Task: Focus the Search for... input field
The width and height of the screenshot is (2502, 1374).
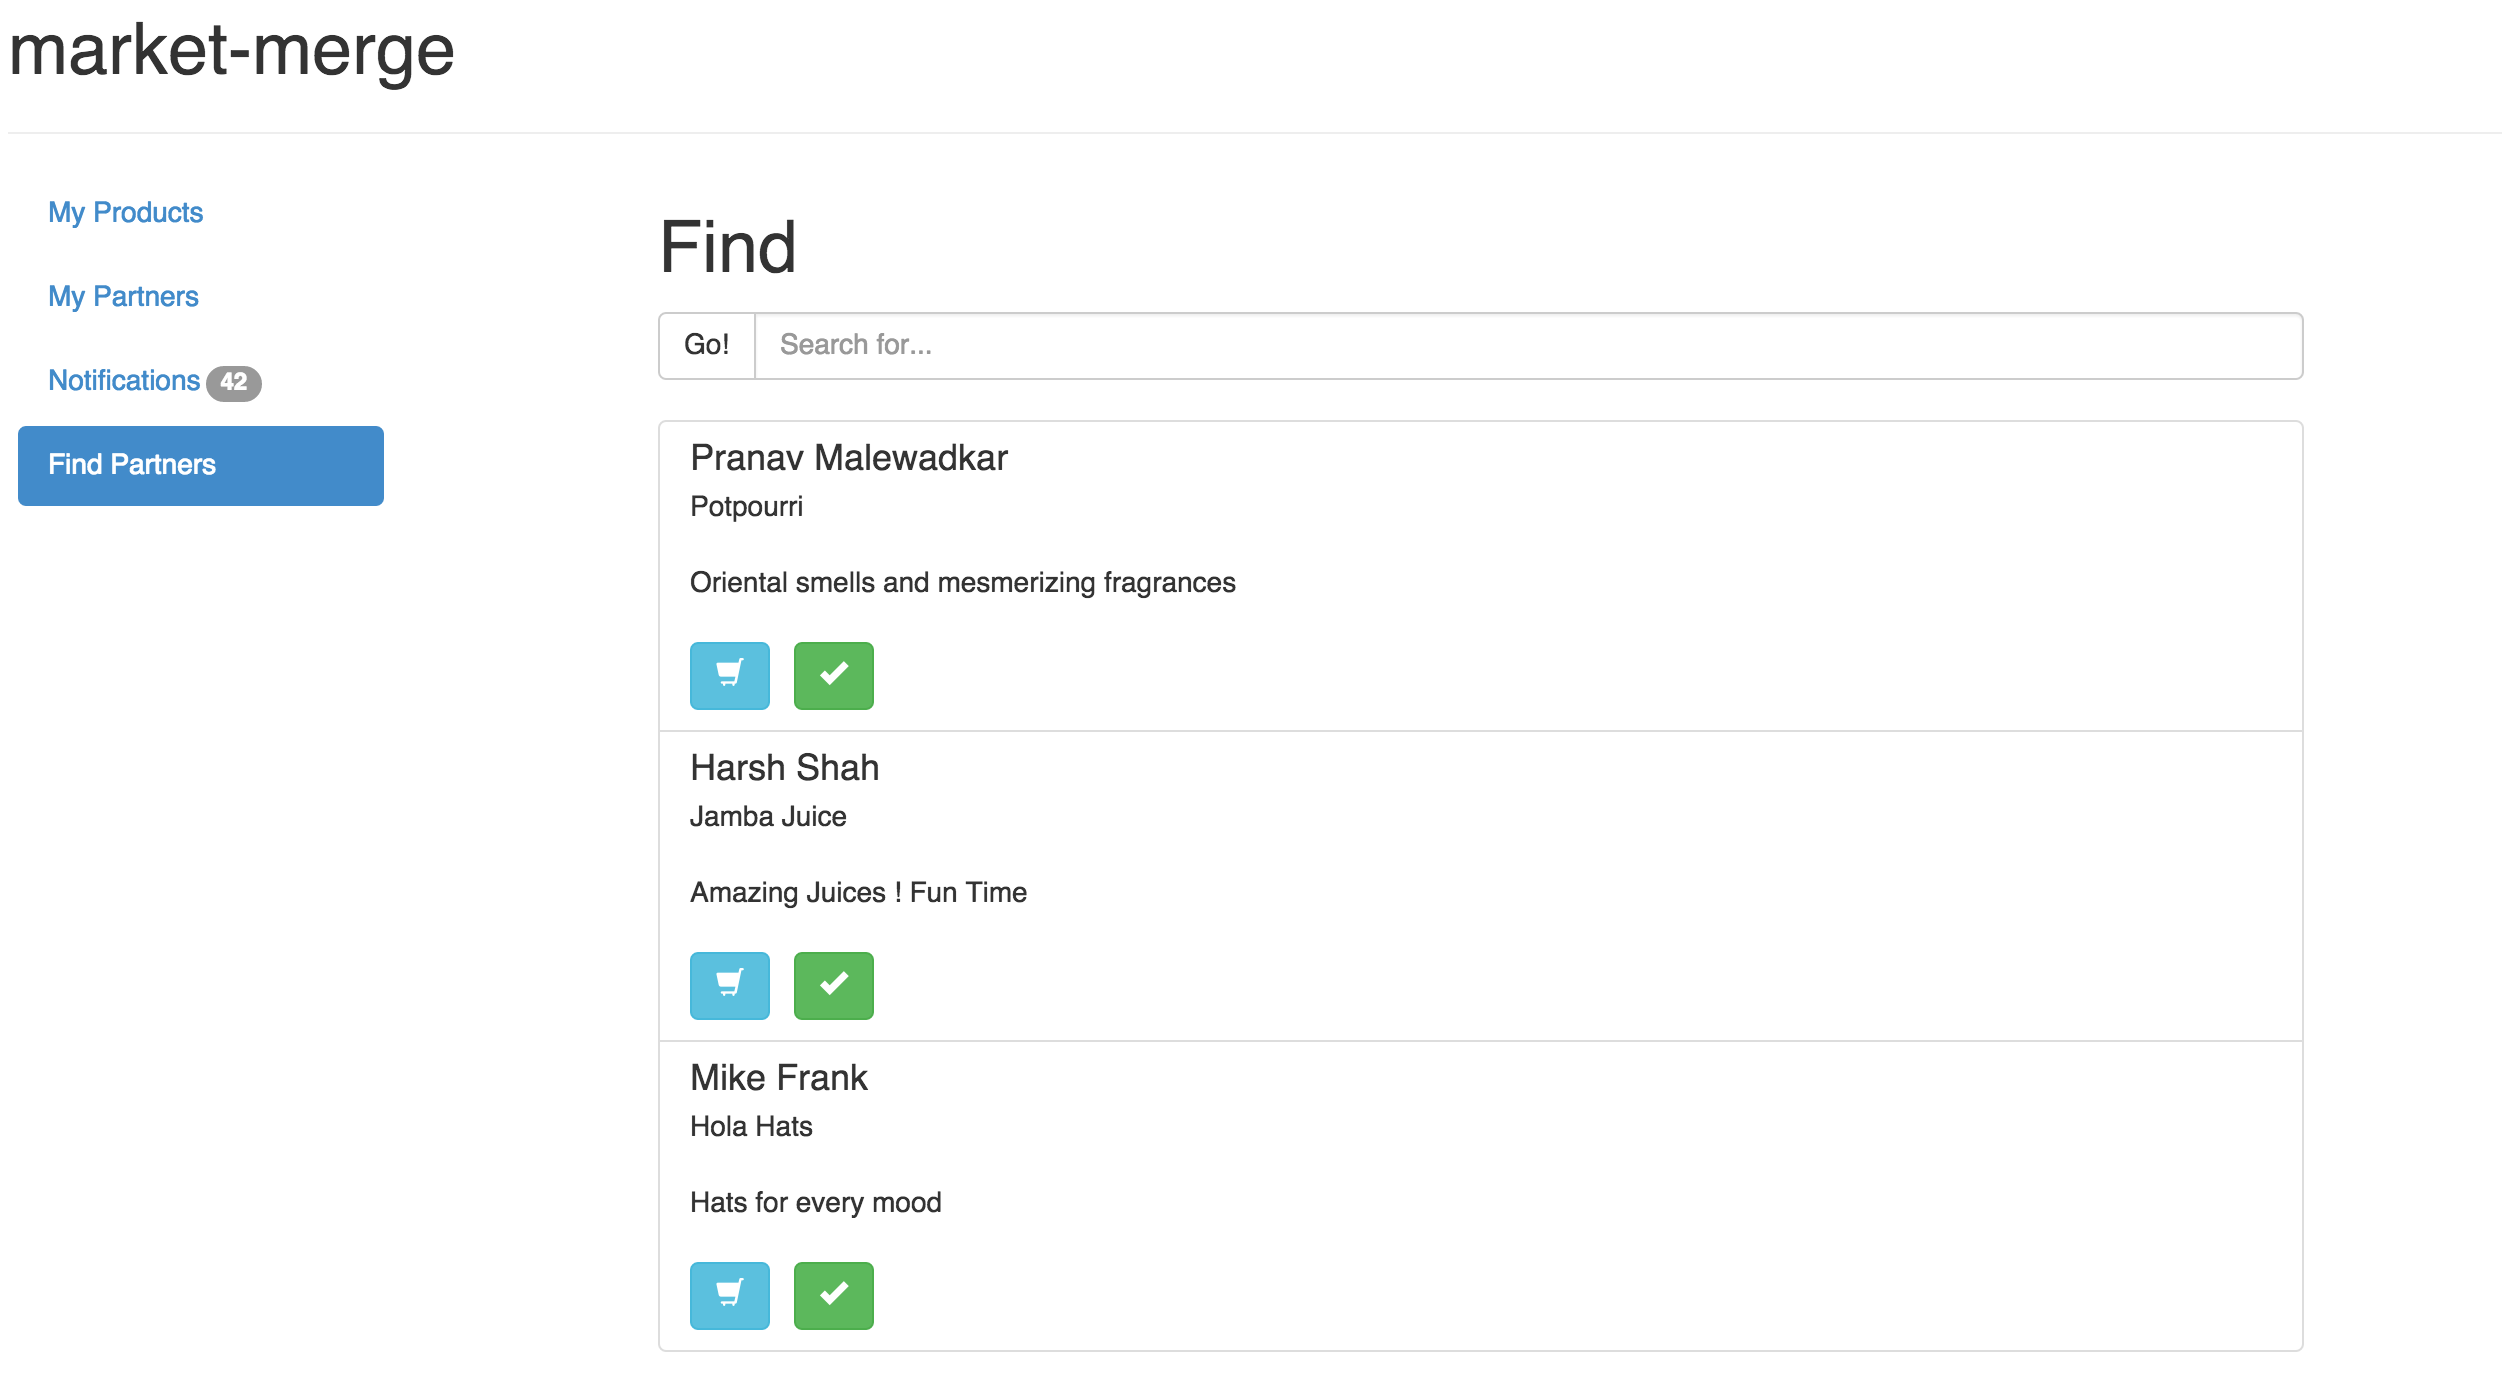Action: point(1527,345)
